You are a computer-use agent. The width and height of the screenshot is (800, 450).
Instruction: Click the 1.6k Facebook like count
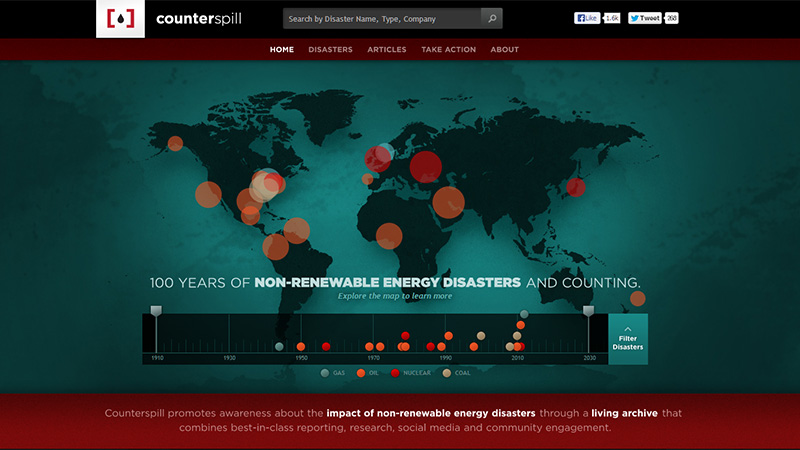(x=611, y=18)
